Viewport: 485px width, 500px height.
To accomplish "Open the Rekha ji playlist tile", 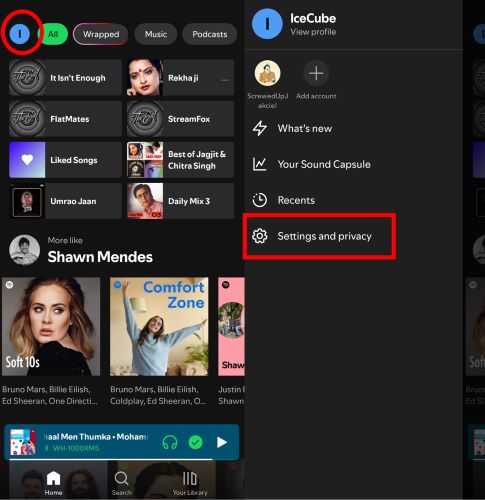I will tap(180, 78).
